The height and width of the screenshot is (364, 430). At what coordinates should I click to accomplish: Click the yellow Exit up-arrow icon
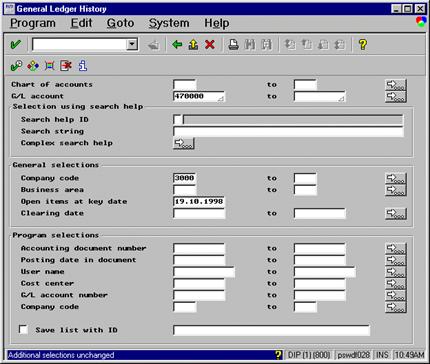(x=193, y=44)
